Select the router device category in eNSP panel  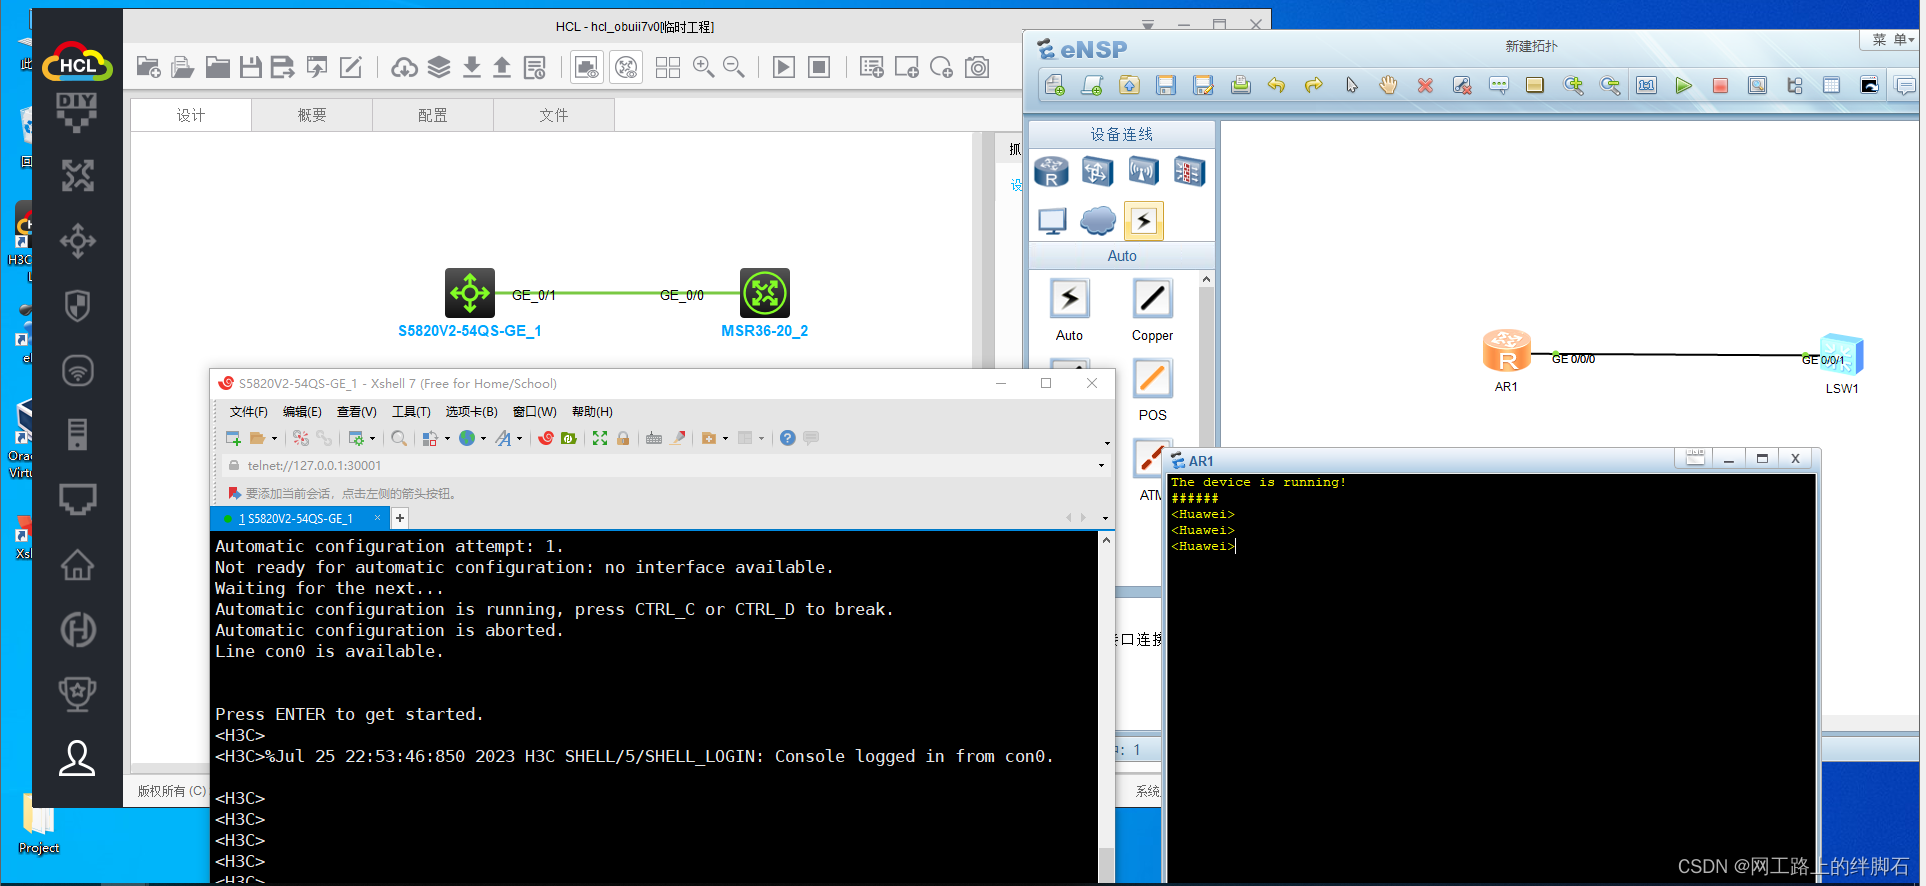pyautogui.click(x=1051, y=172)
